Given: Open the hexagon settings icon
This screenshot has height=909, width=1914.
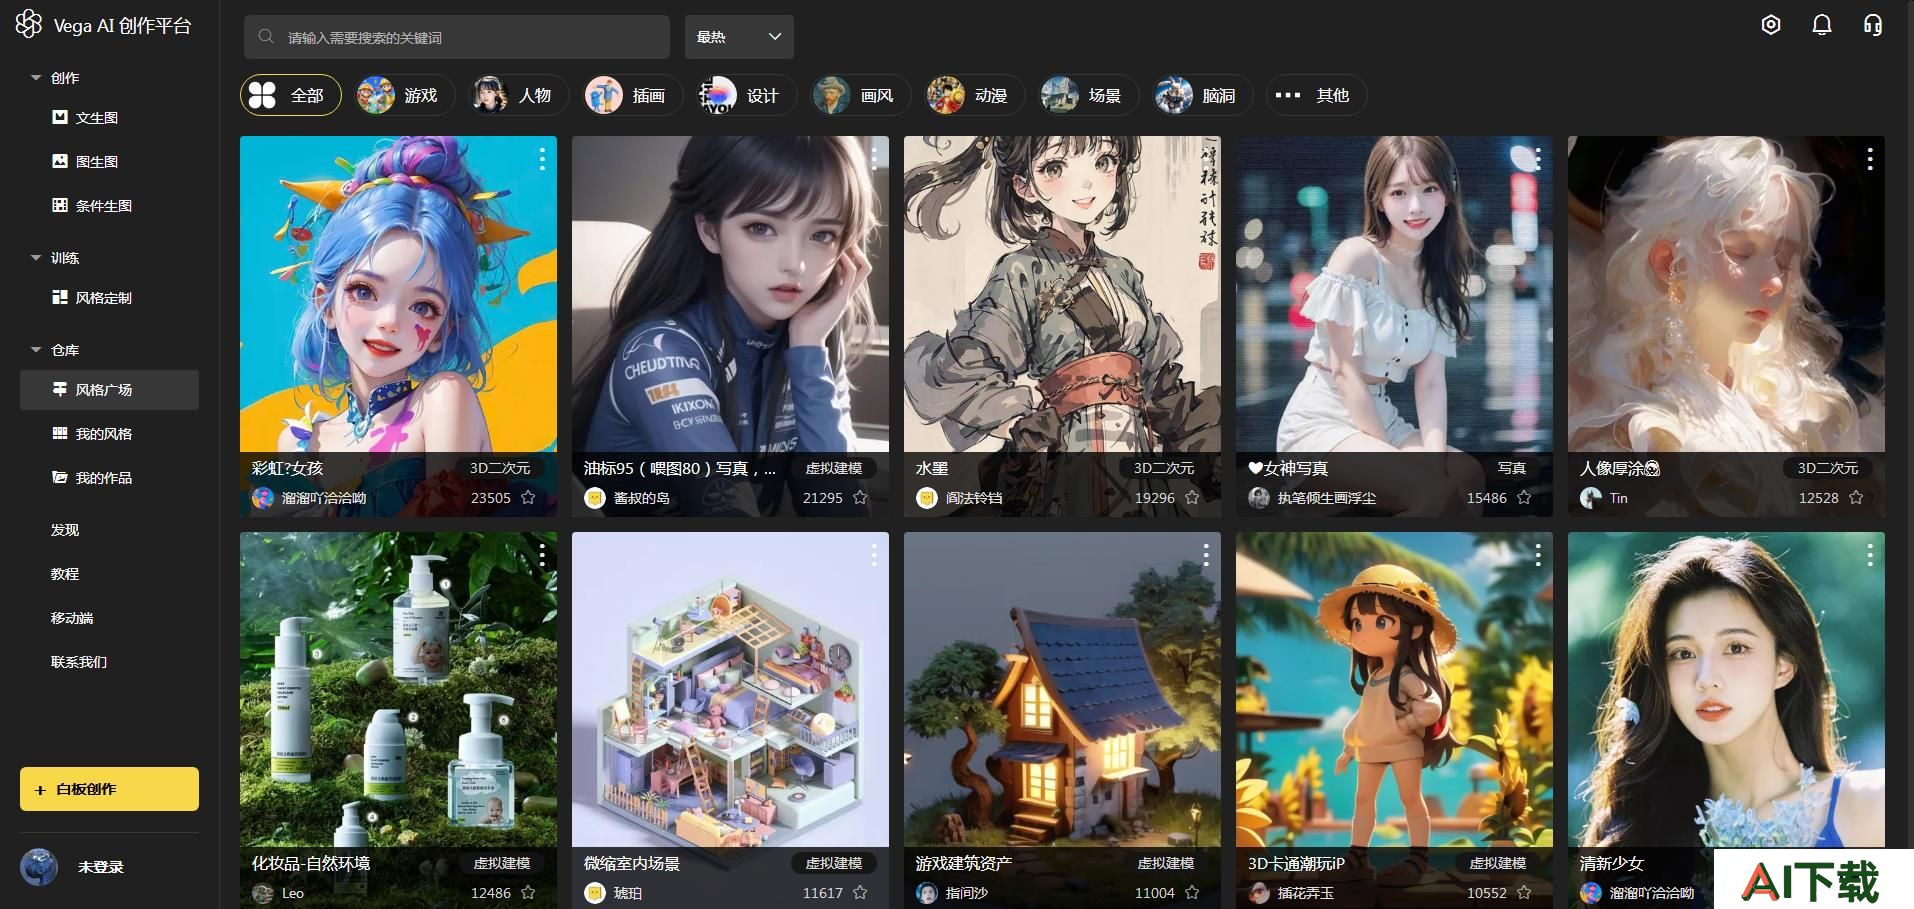Looking at the screenshot, I should (1771, 25).
